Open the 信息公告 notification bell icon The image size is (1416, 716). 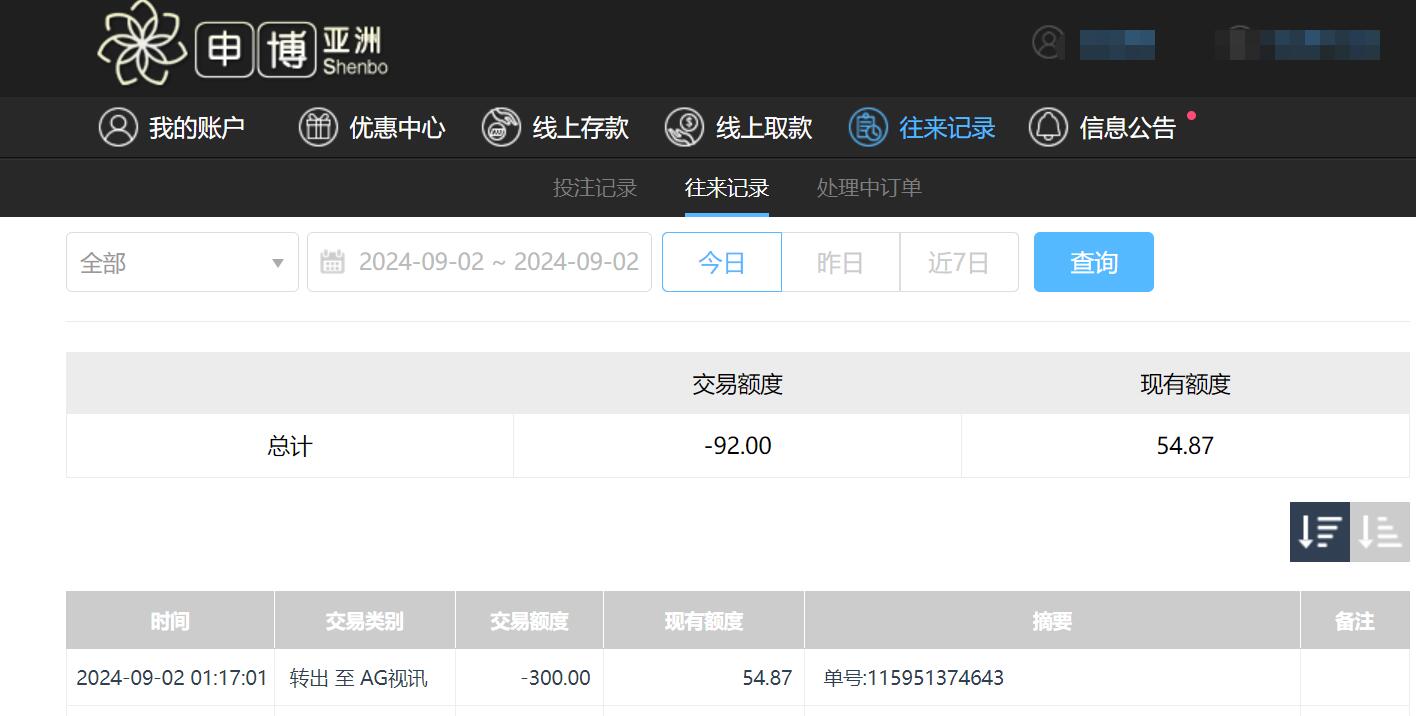(1048, 127)
